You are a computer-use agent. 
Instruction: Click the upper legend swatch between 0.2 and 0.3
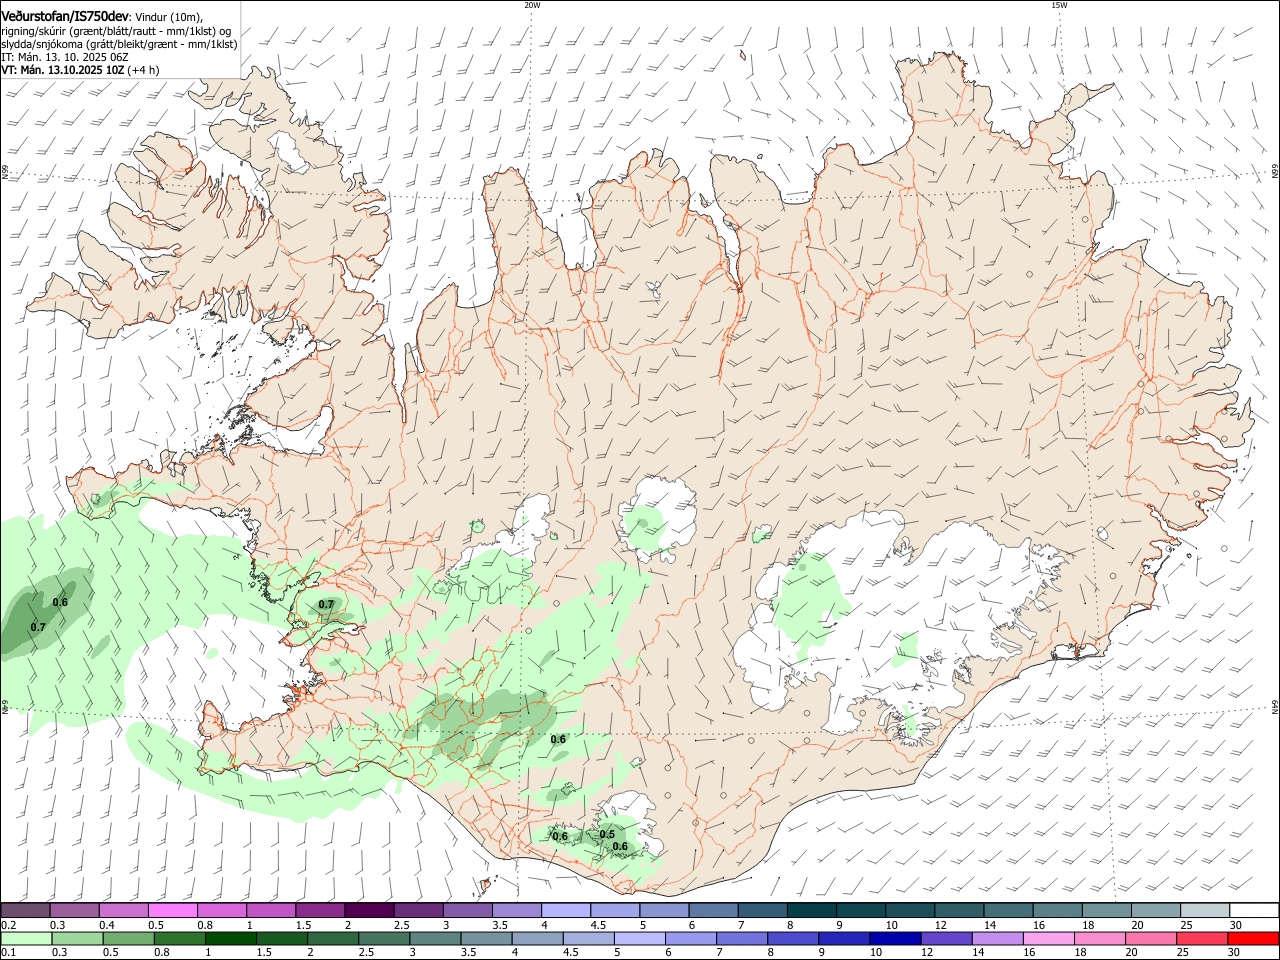click(x=25, y=911)
